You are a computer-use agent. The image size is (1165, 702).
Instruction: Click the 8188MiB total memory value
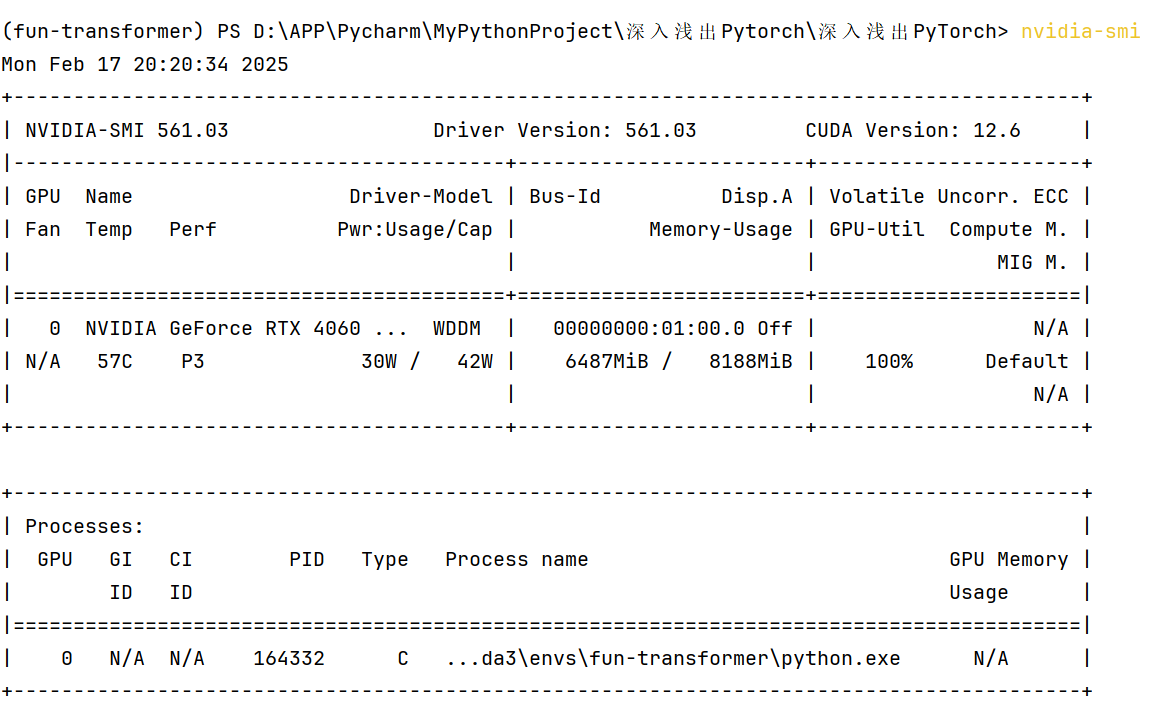(x=750, y=361)
